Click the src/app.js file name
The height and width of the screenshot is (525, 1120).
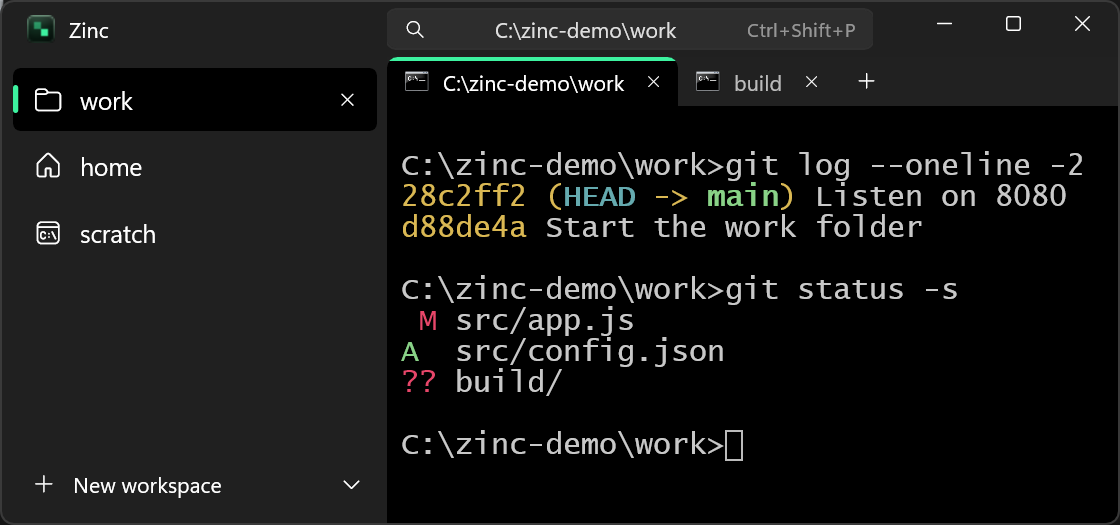[545, 321]
